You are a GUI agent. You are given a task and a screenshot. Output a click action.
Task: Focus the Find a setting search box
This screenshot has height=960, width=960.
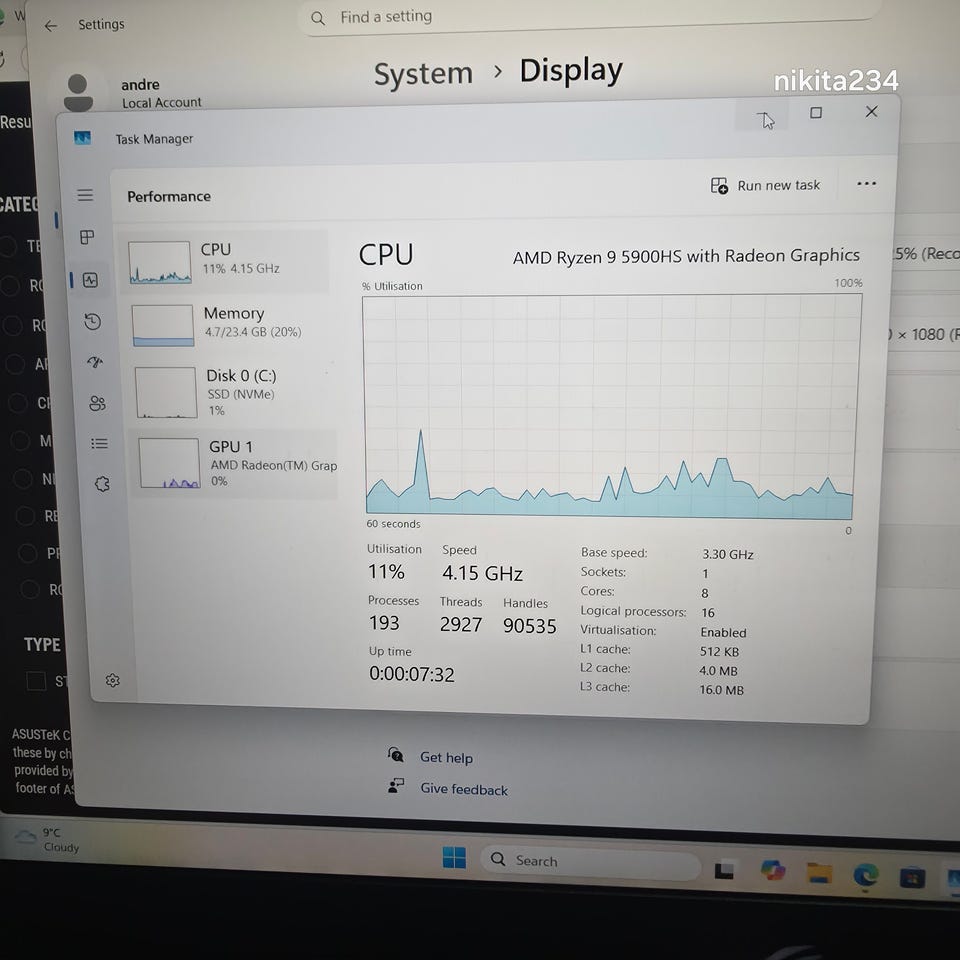pyautogui.click(x=588, y=18)
